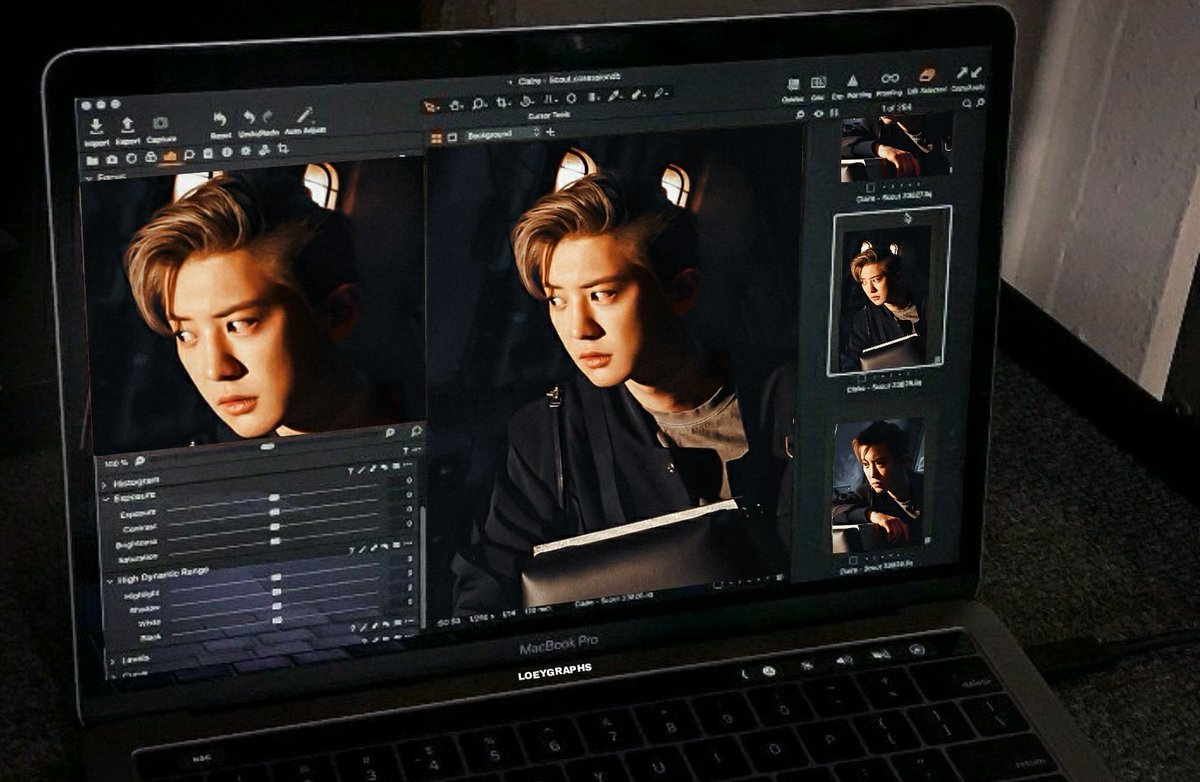This screenshot has height=782, width=1200.
Task: Toggle the eye proof icon above the browser
Action: pos(819,113)
